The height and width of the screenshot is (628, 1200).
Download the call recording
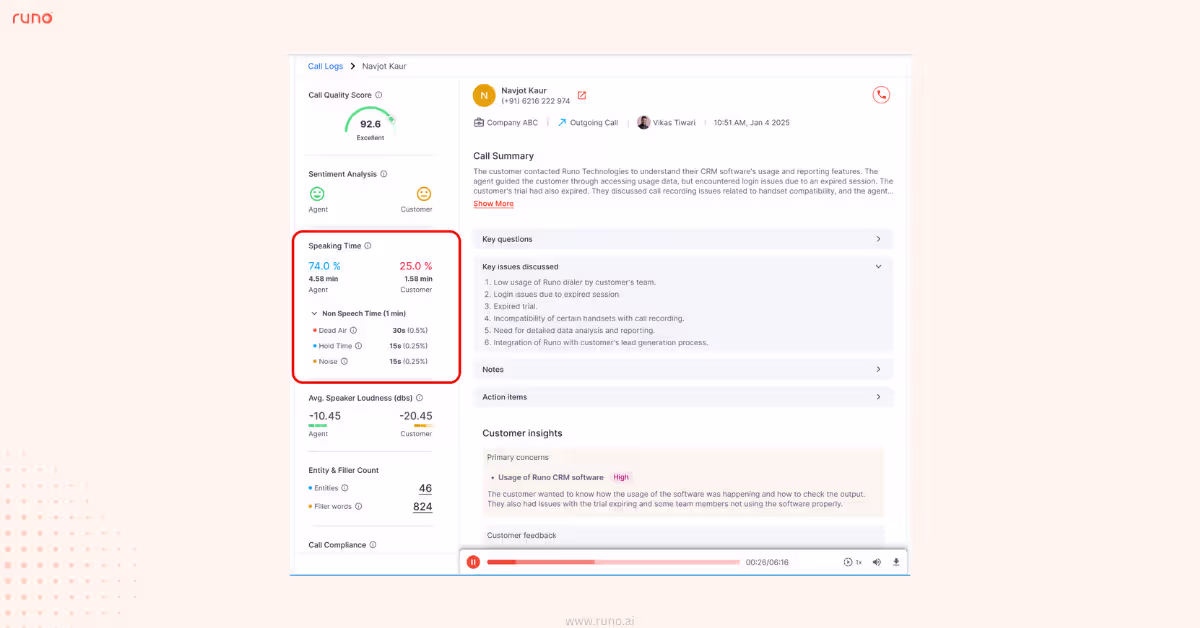pyautogui.click(x=896, y=561)
